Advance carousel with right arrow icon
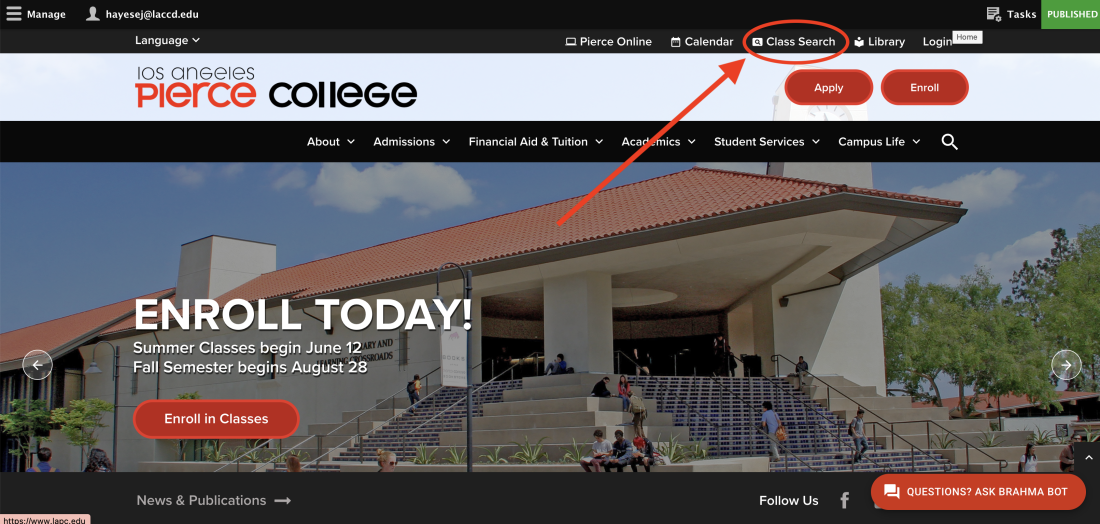1100x524 pixels. pyautogui.click(x=1066, y=365)
